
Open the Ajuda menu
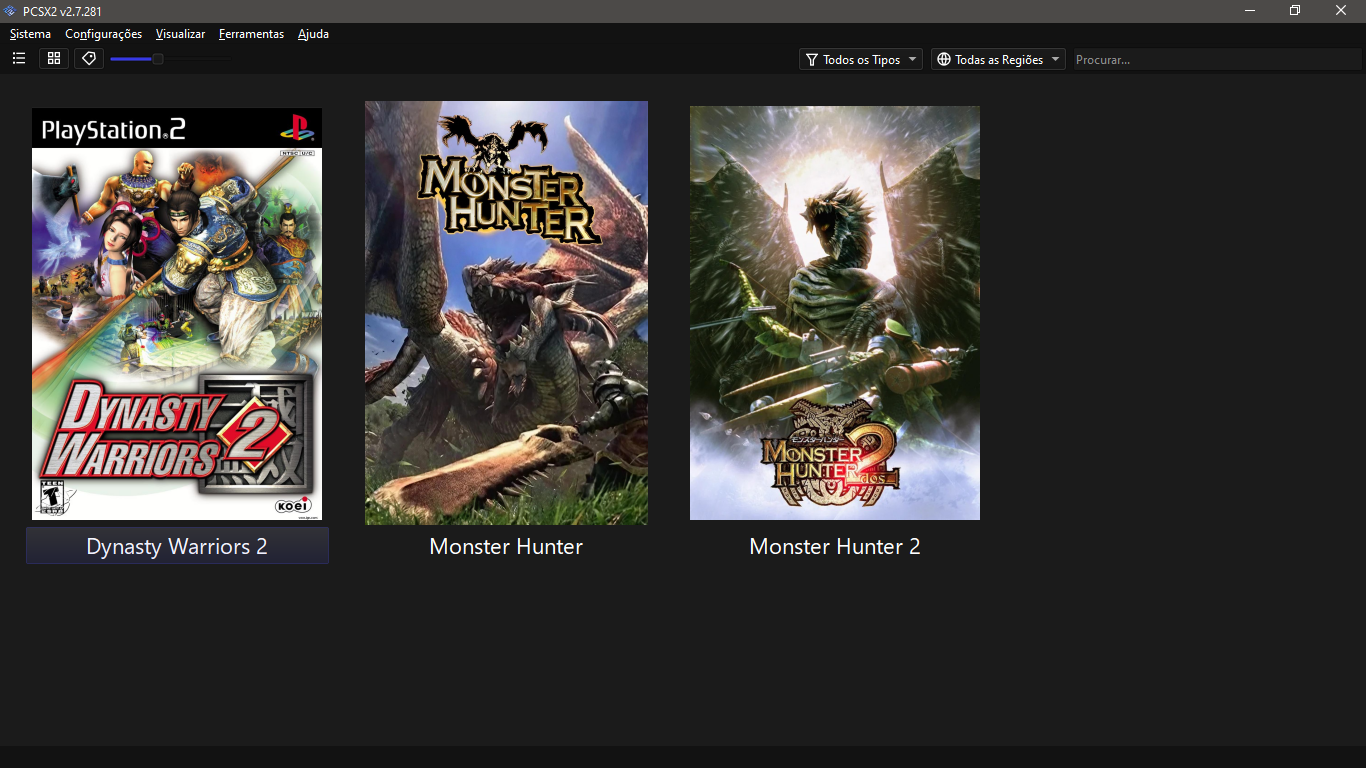point(313,34)
